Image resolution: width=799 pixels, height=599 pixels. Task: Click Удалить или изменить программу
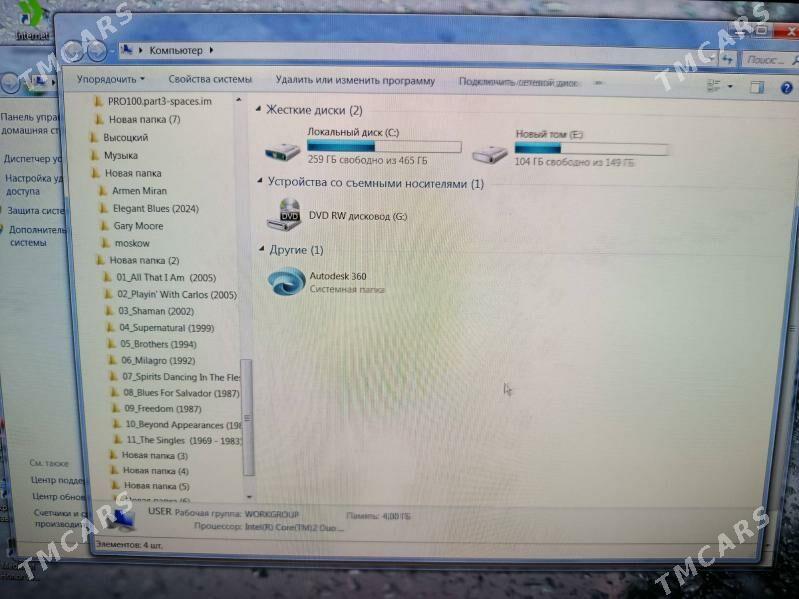tap(355, 81)
